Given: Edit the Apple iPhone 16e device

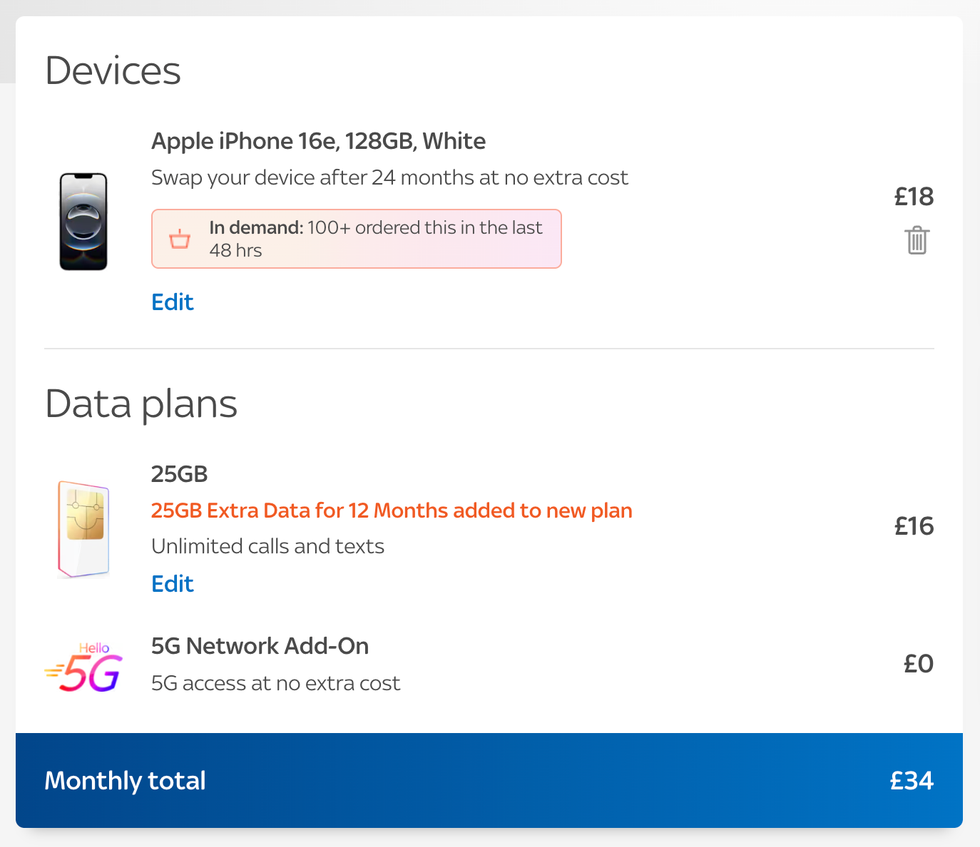Looking at the screenshot, I should click(x=172, y=301).
